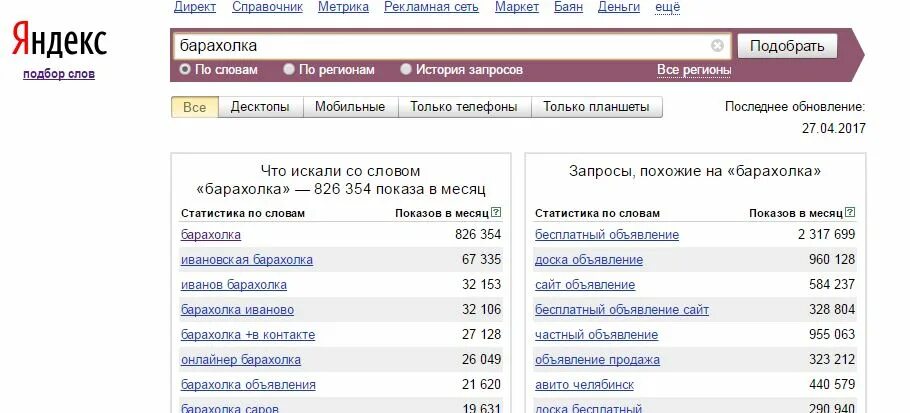This screenshot has width=910, height=413.
Task: Open the 'Маркет' top link
Action: (517, 7)
